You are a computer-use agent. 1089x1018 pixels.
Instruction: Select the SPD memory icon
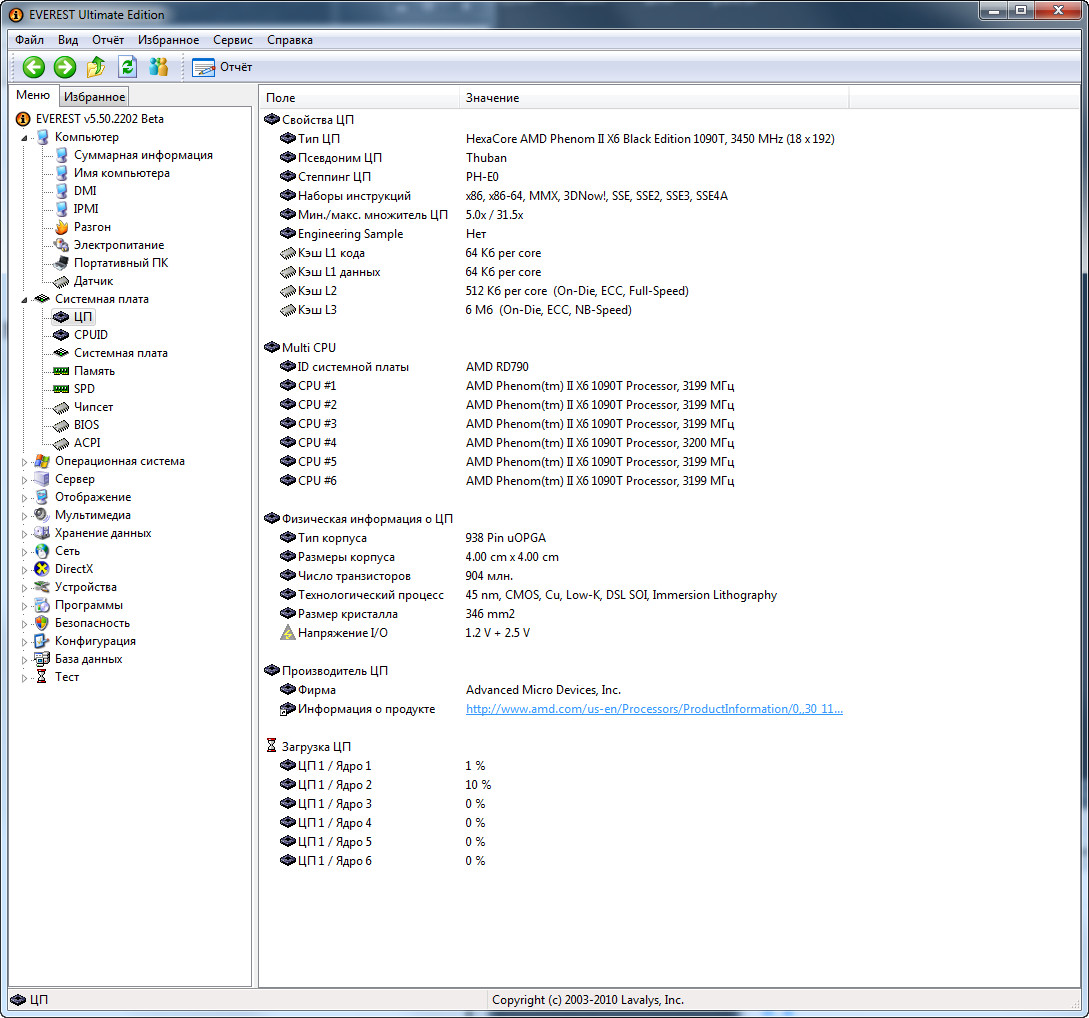point(62,389)
